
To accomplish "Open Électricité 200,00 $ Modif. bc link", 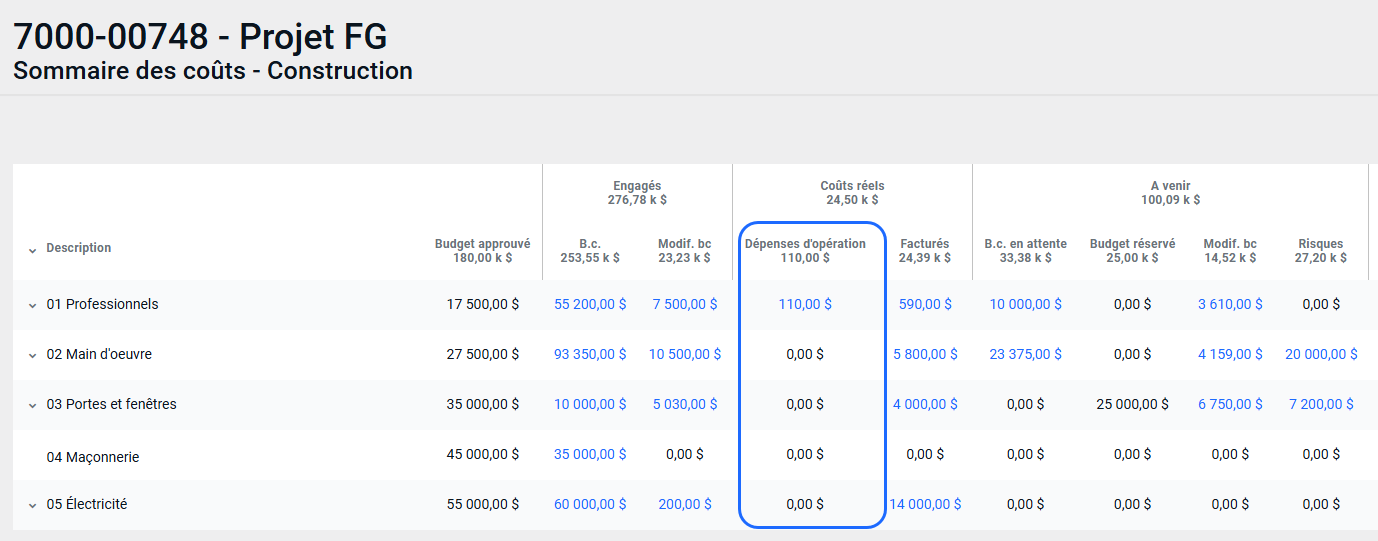I will pyautogui.click(x=685, y=504).
